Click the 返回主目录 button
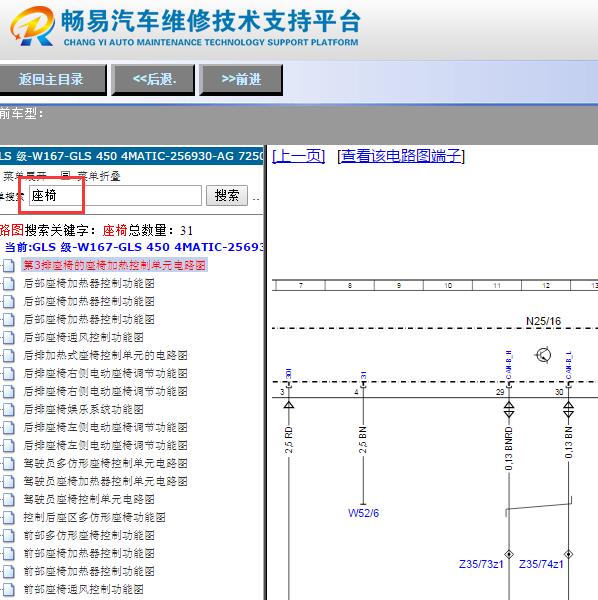 pos(52,80)
